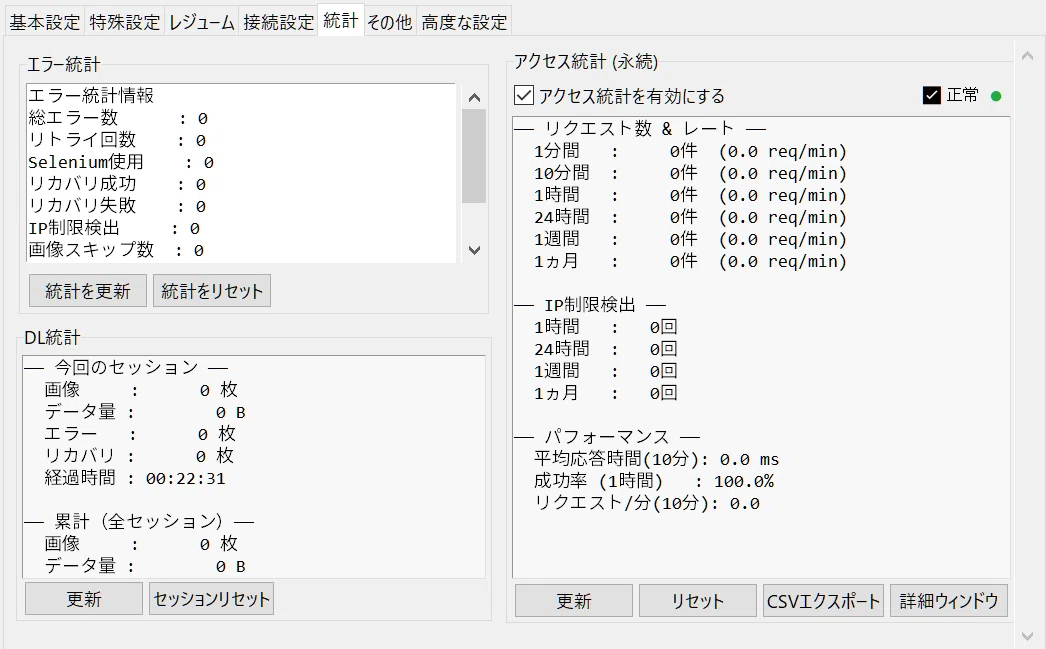
Task: Click the 平均応答時間(10分) line
Action: tap(656, 460)
